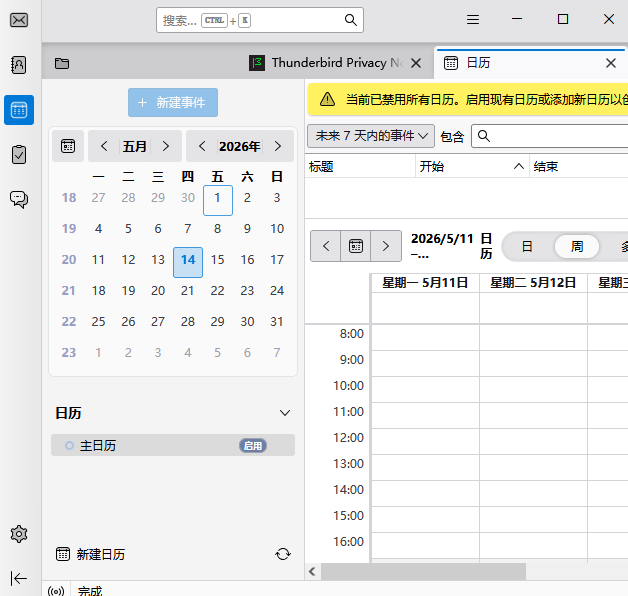This screenshot has height=596, width=628.
Task: Click the mini-calendar today icon button
Action: click(x=68, y=146)
